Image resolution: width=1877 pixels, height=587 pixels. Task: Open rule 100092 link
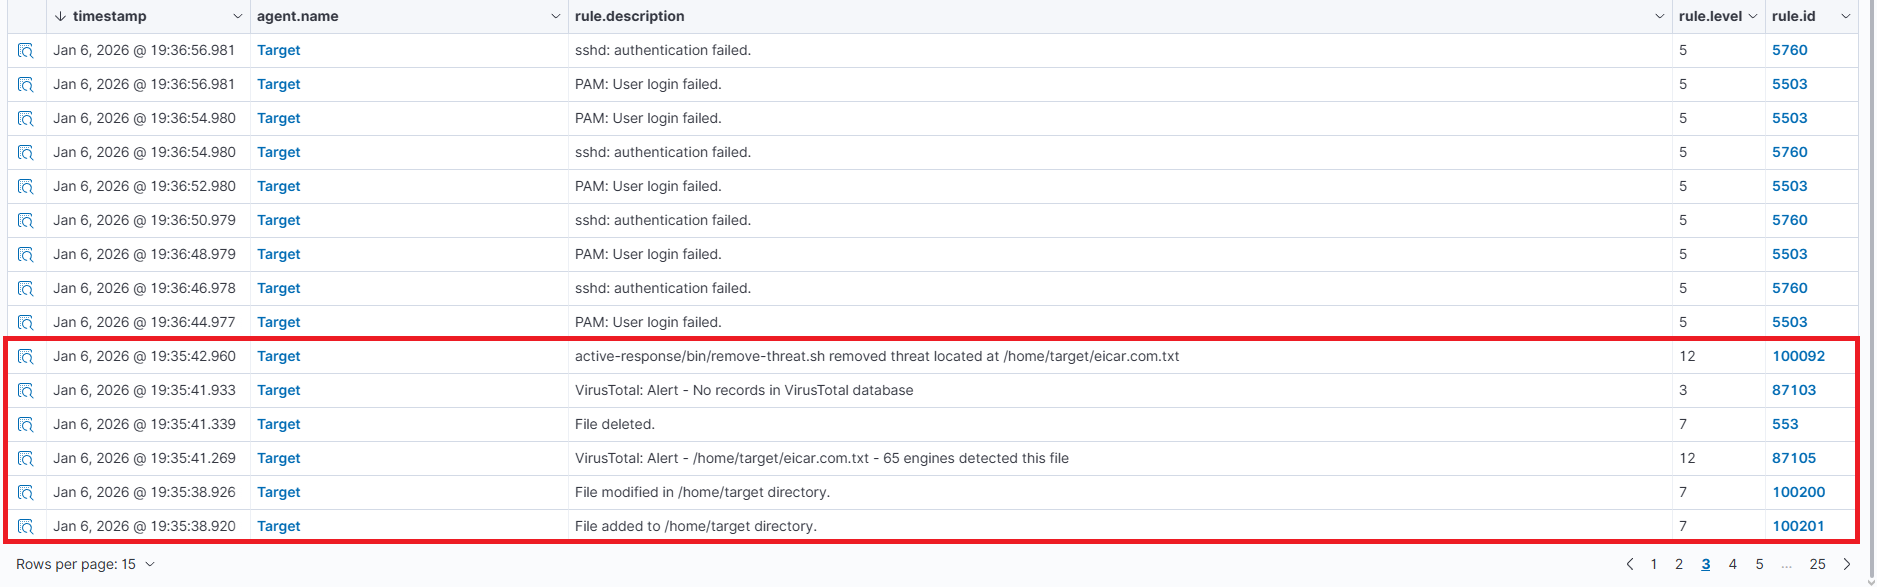click(x=1798, y=356)
